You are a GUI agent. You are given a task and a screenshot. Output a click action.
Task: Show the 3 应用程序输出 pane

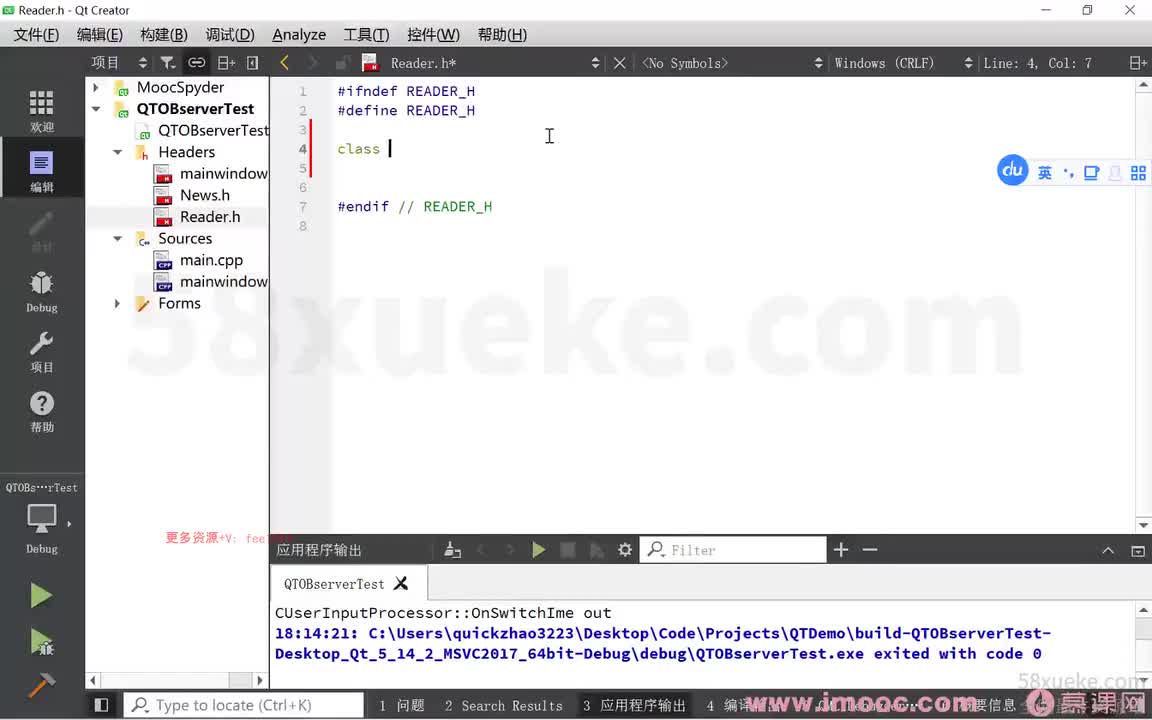(634, 705)
